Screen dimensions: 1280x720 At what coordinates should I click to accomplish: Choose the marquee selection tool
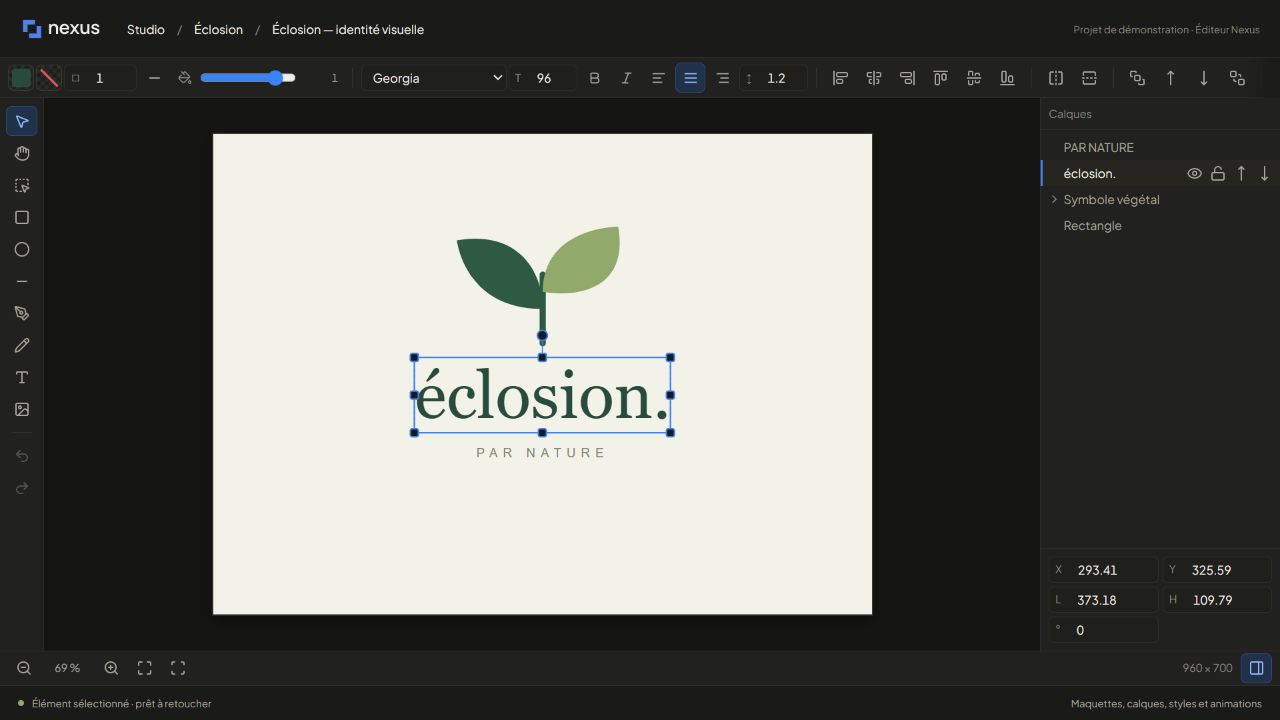coord(22,185)
